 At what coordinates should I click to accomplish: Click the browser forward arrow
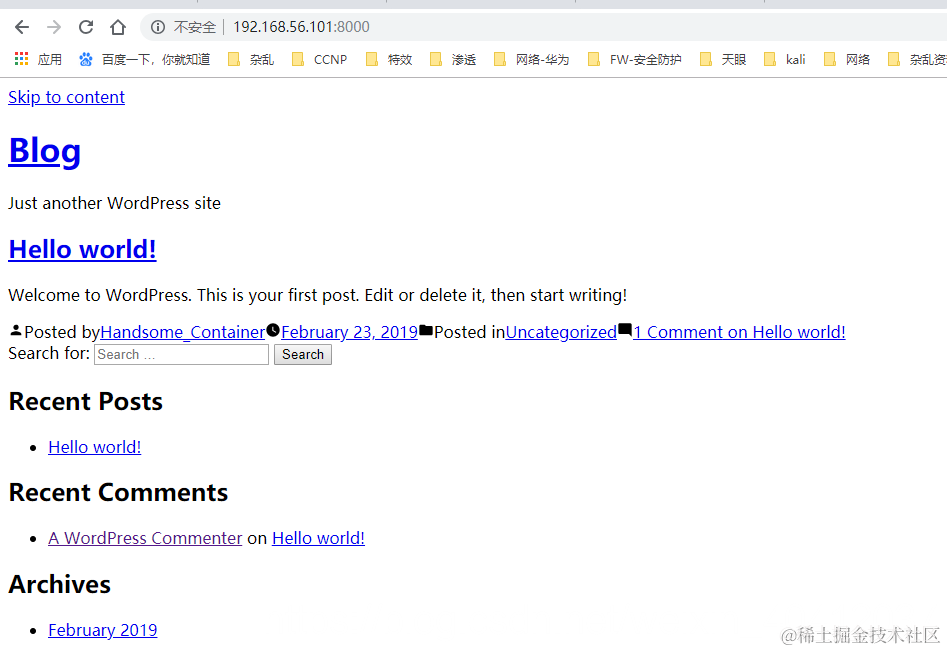[x=54, y=27]
